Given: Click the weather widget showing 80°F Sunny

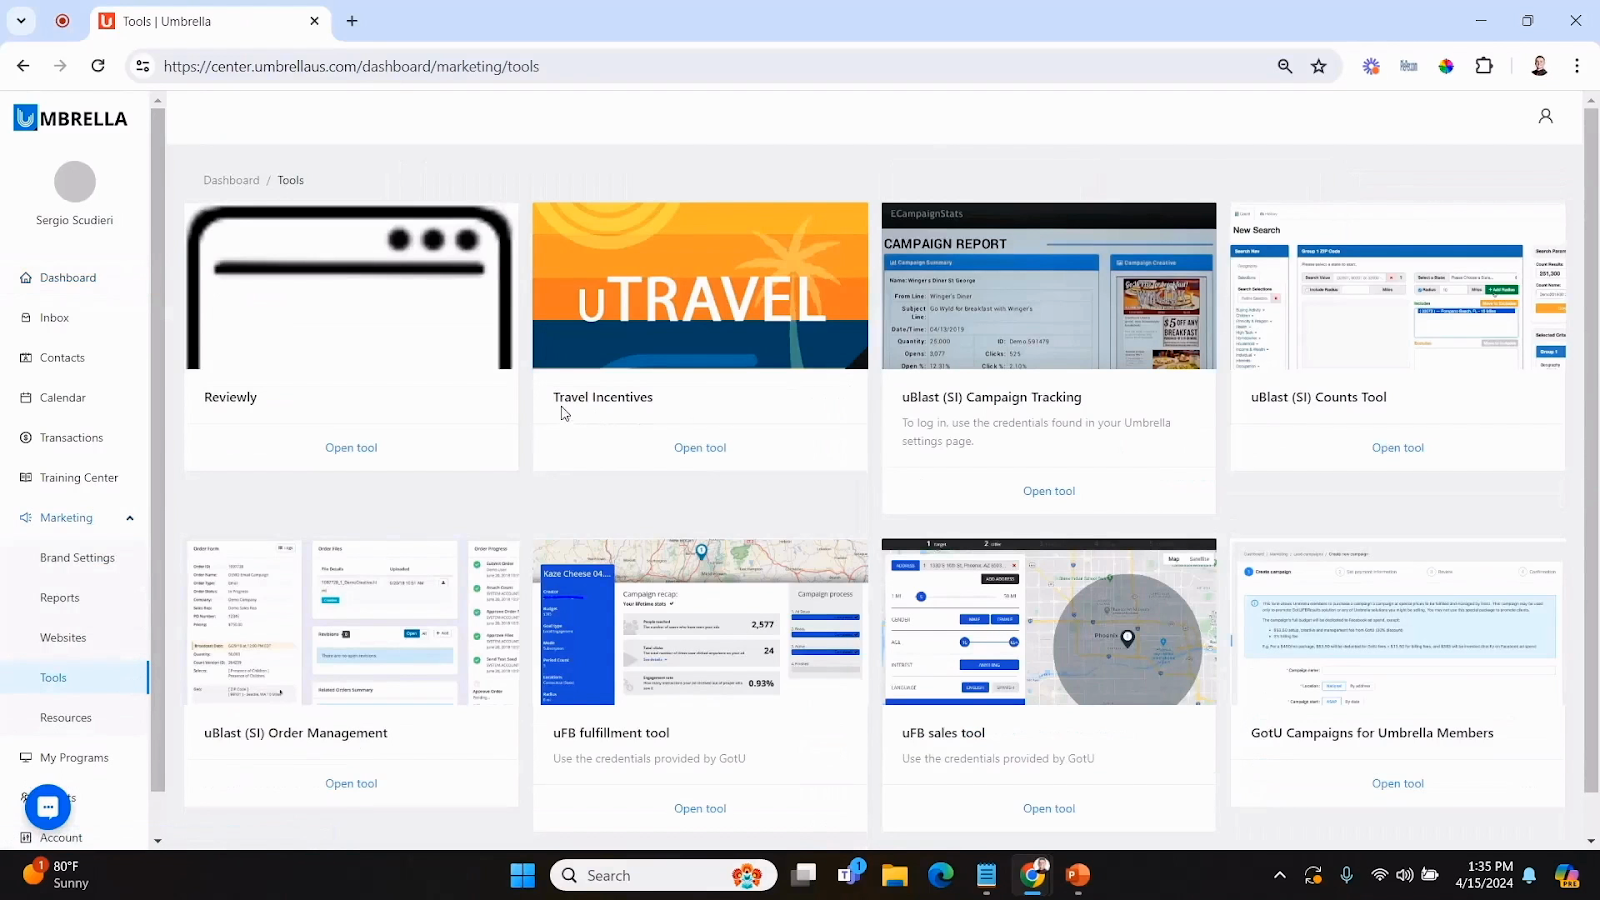Looking at the screenshot, I should pyautogui.click(x=57, y=875).
